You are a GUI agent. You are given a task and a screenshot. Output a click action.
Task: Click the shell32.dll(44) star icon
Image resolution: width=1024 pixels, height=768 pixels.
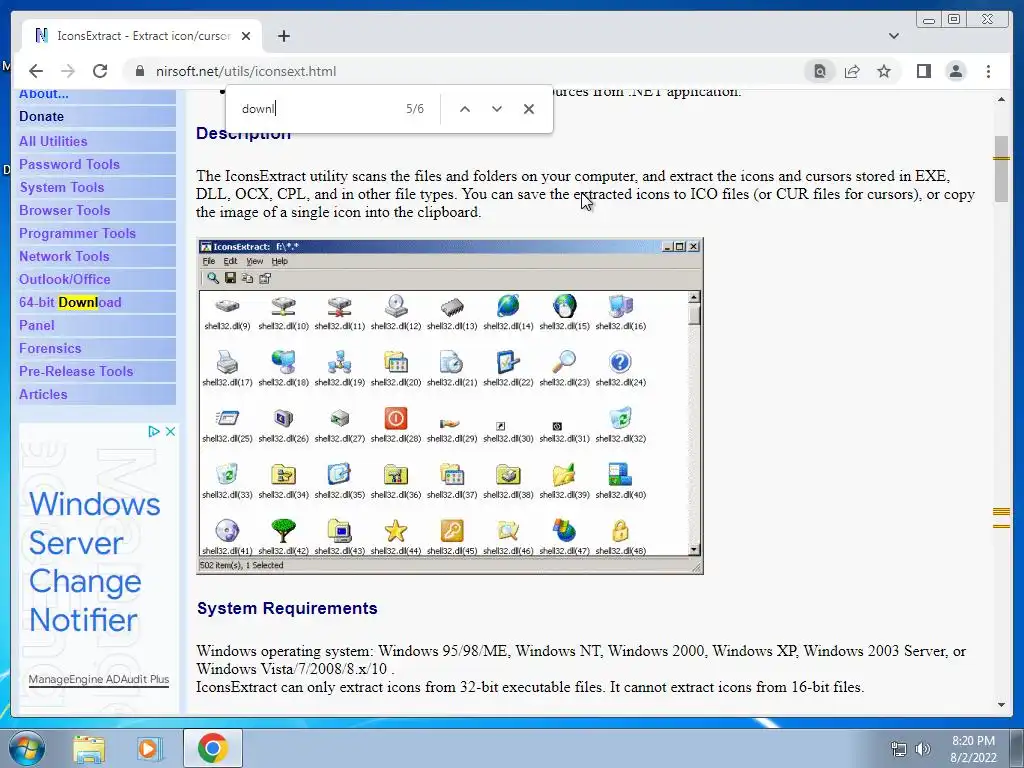coord(396,531)
